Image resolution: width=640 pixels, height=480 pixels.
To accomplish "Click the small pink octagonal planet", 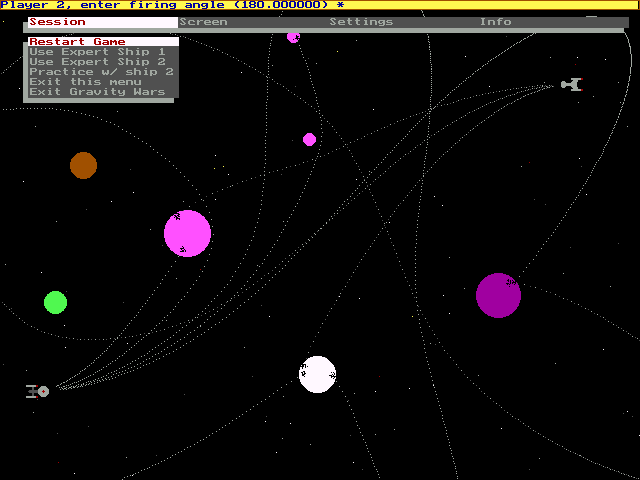I will [x=309, y=140].
